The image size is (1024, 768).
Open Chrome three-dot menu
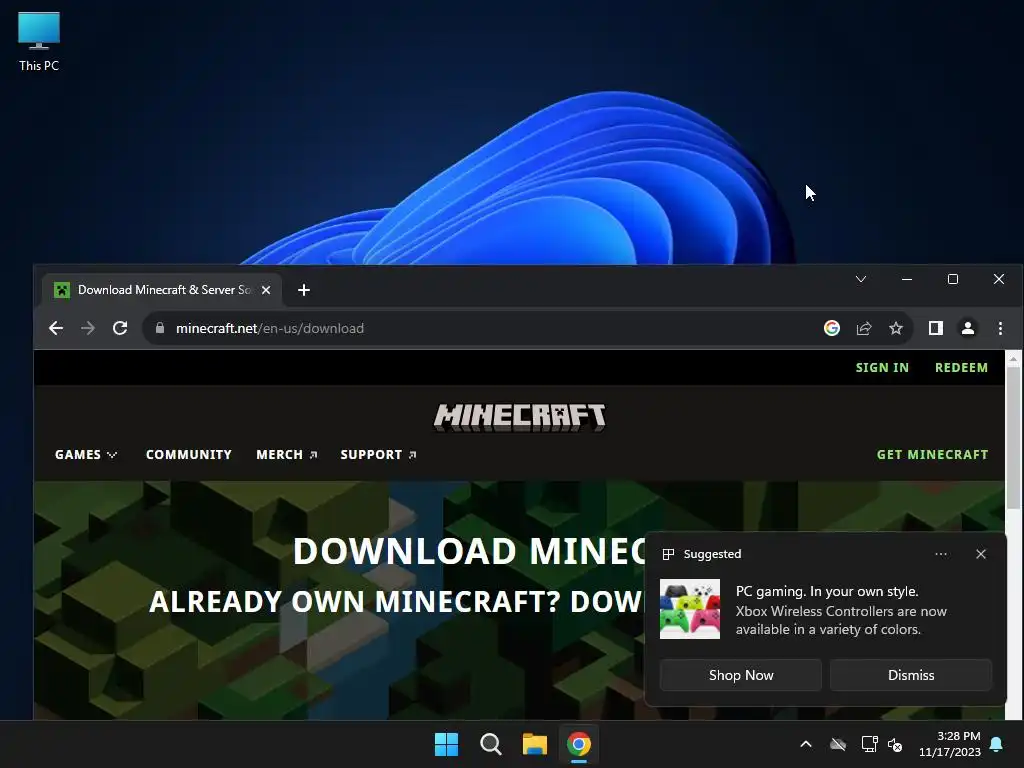[1000, 328]
